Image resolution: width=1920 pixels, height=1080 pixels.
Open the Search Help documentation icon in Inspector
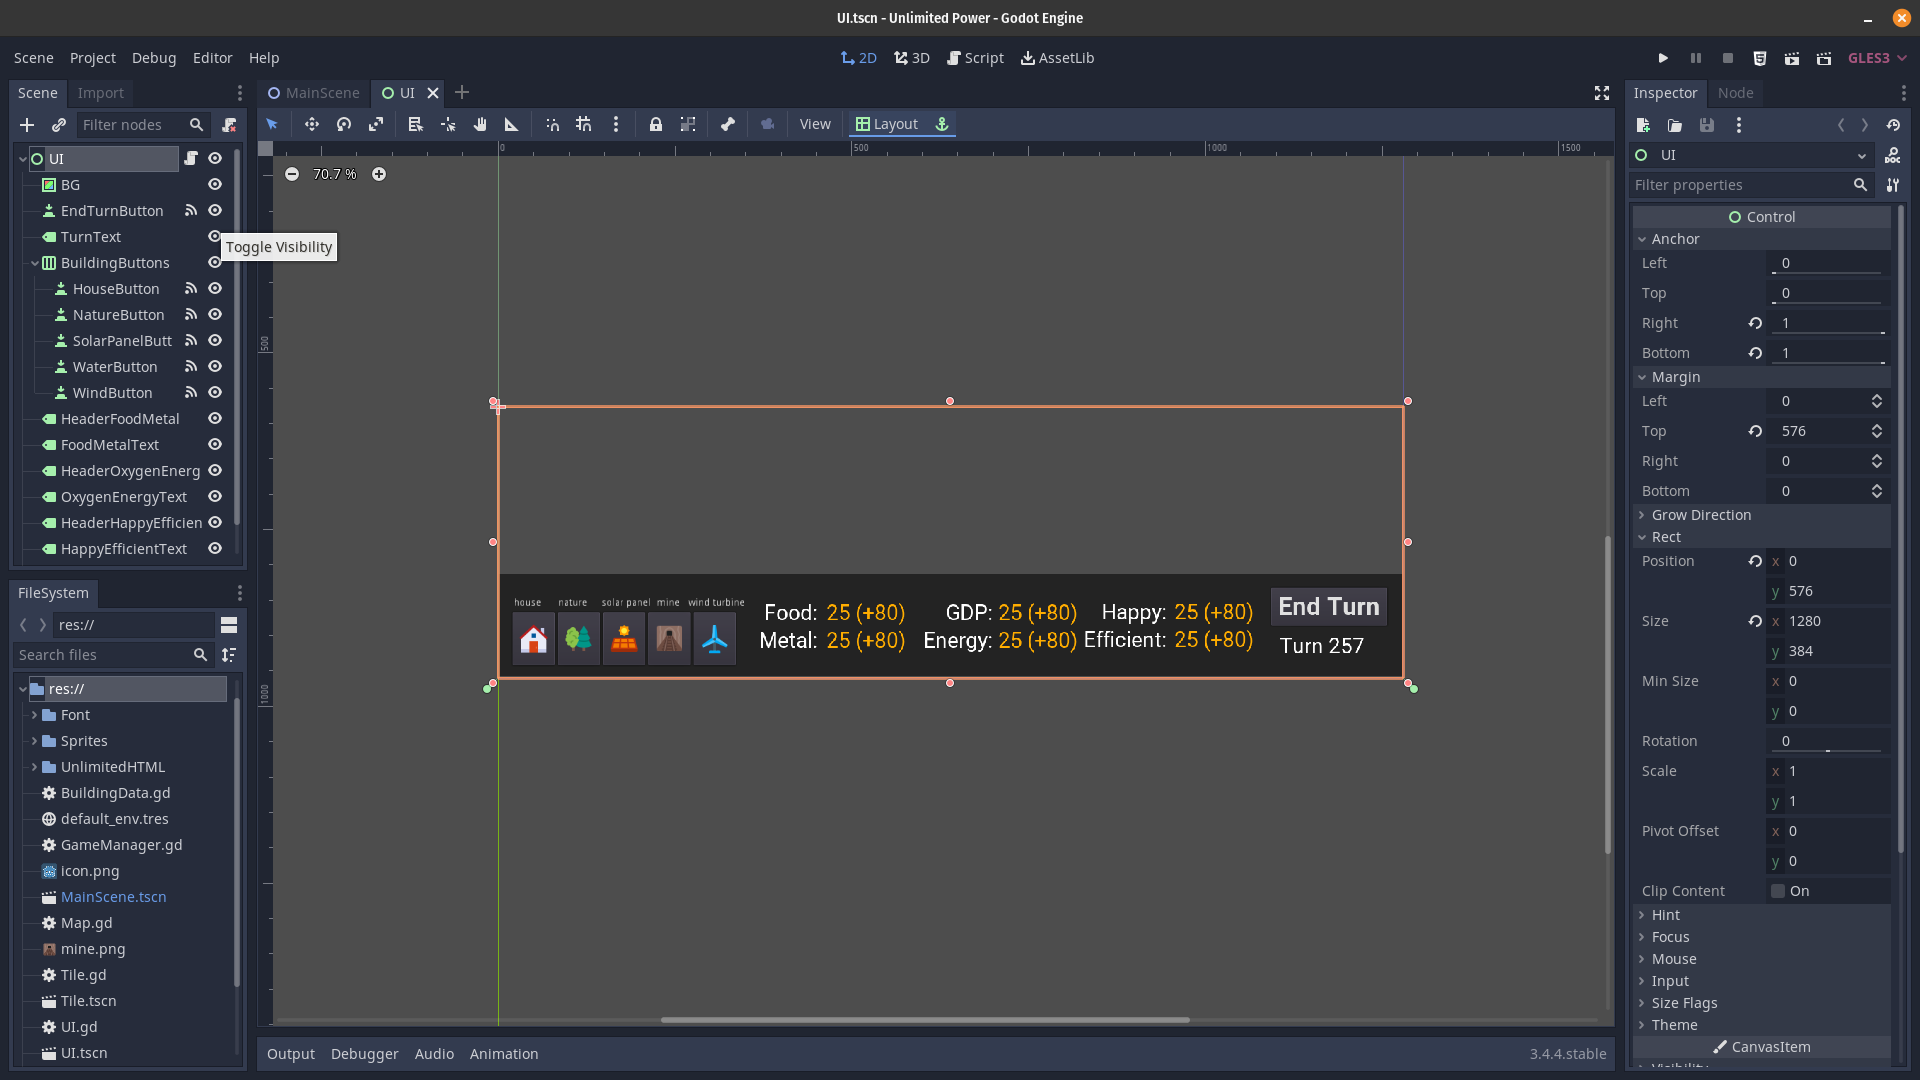click(x=1894, y=155)
